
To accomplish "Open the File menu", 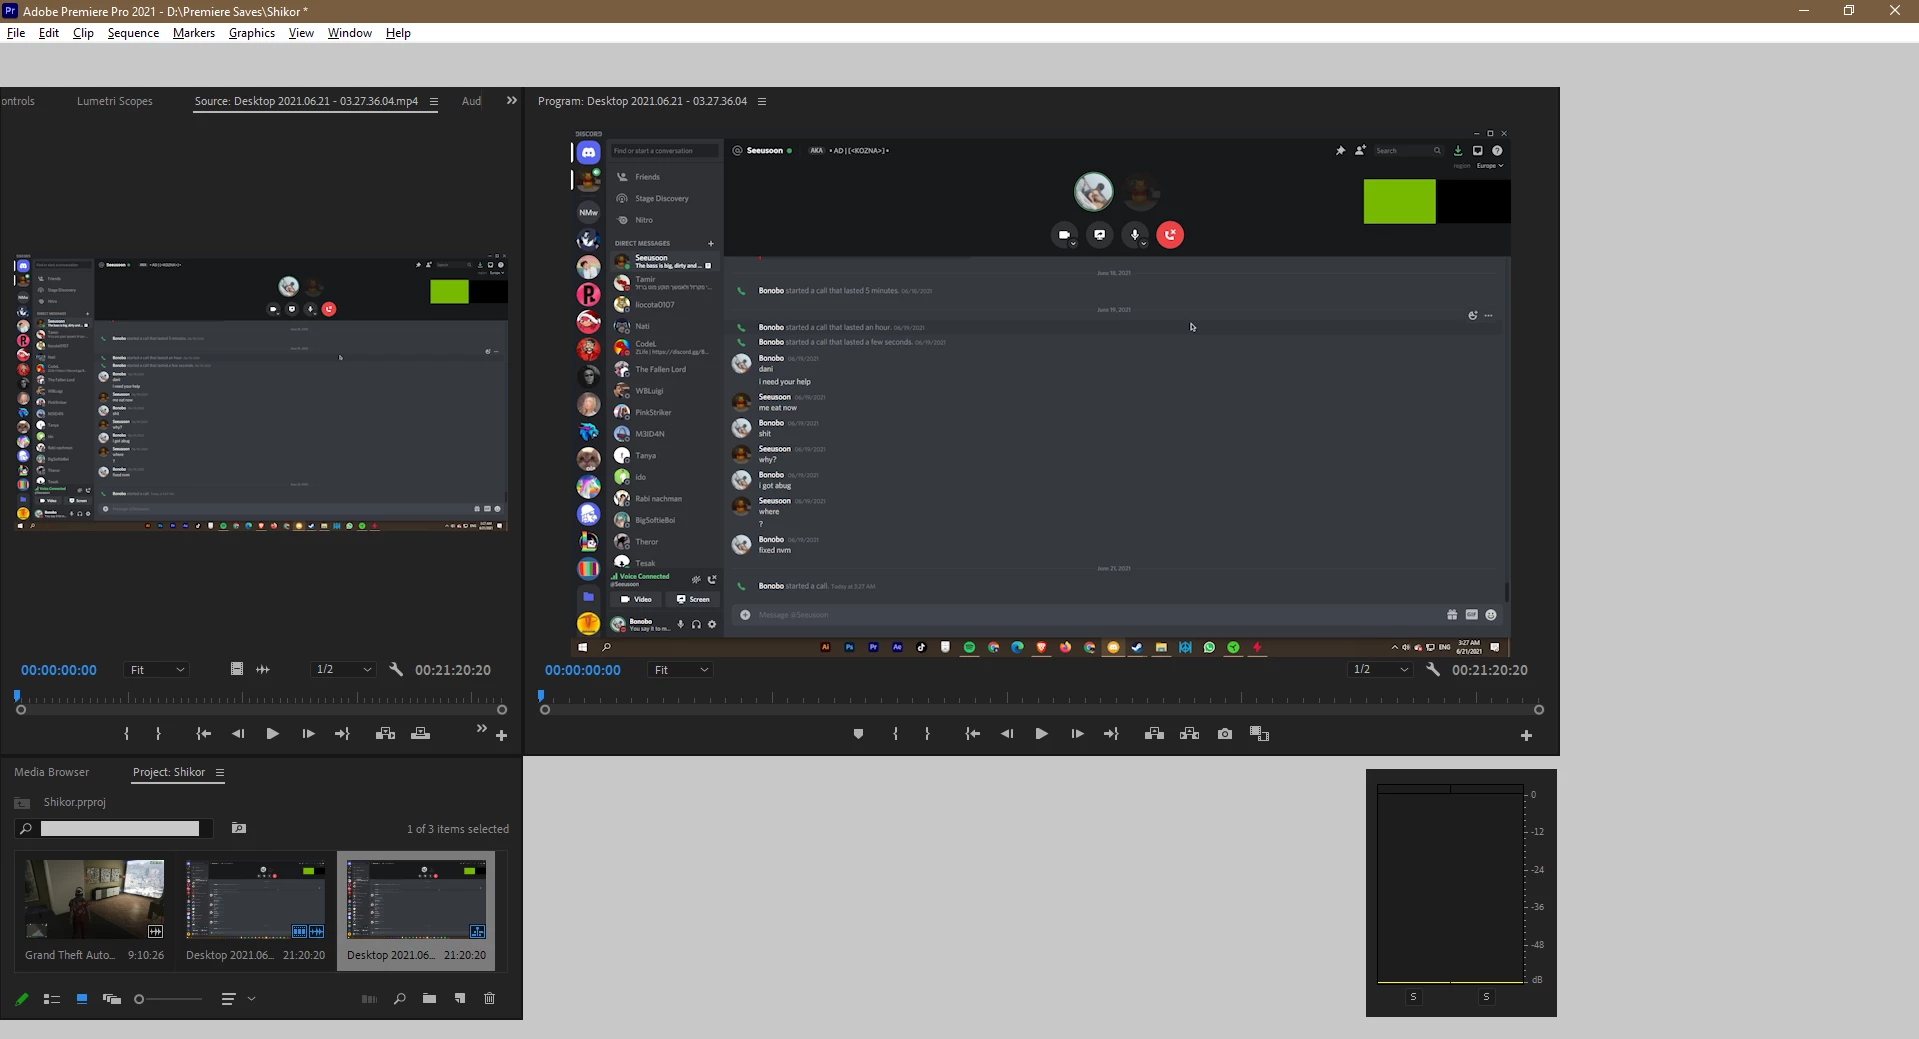I will coord(16,33).
